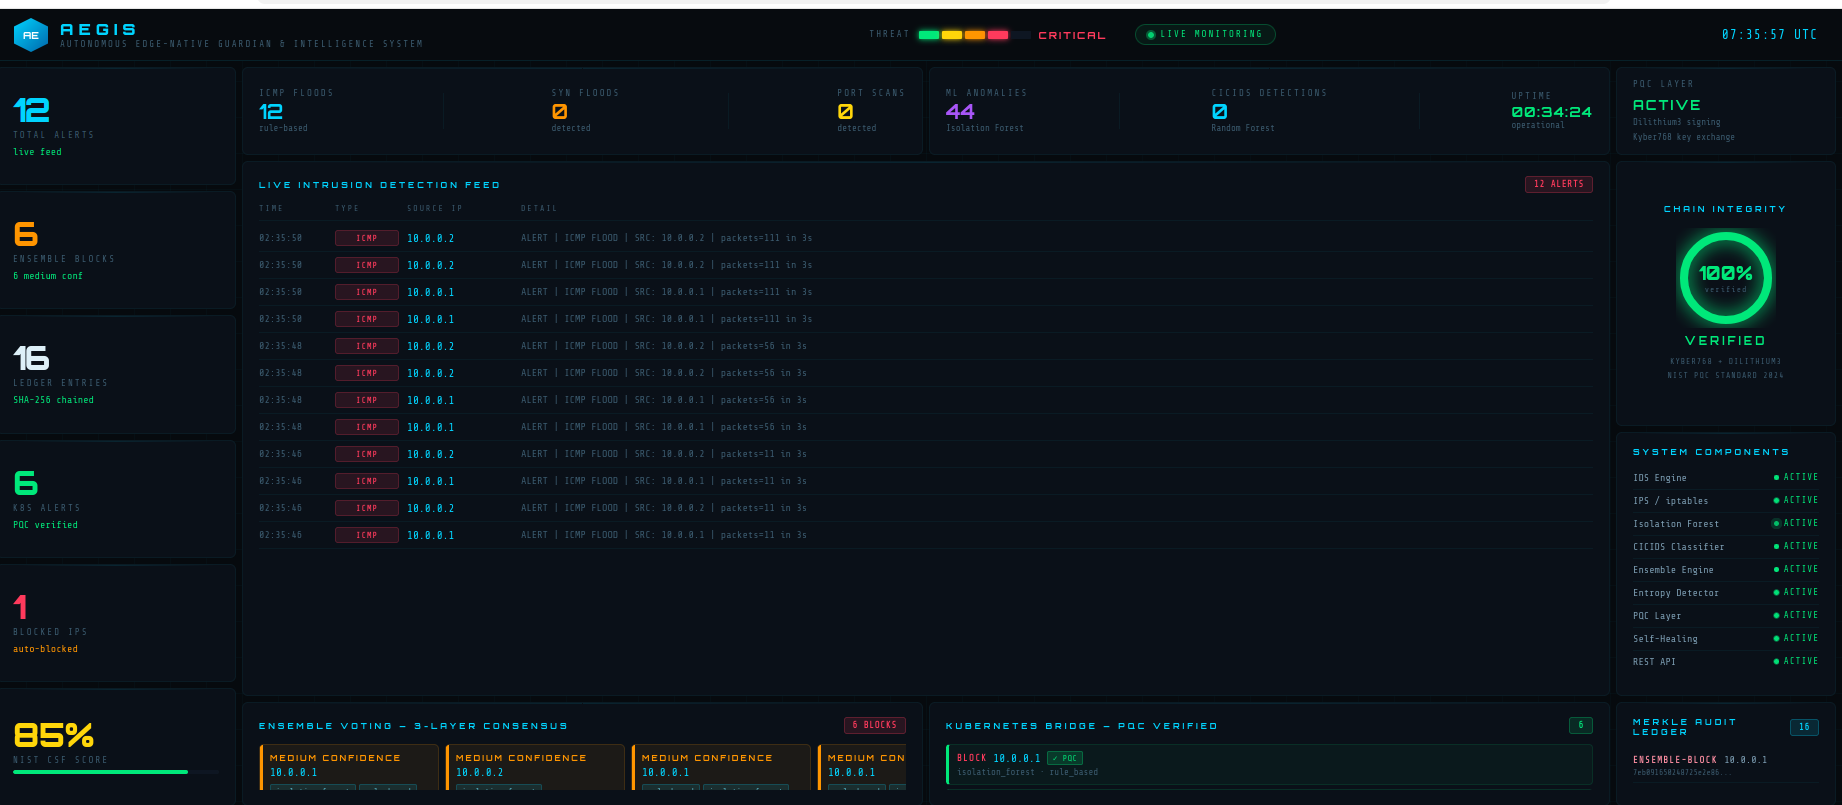Screen dimensions: 1842x805
Task: Click the SYN Floods counter
Action: (x=585, y=111)
